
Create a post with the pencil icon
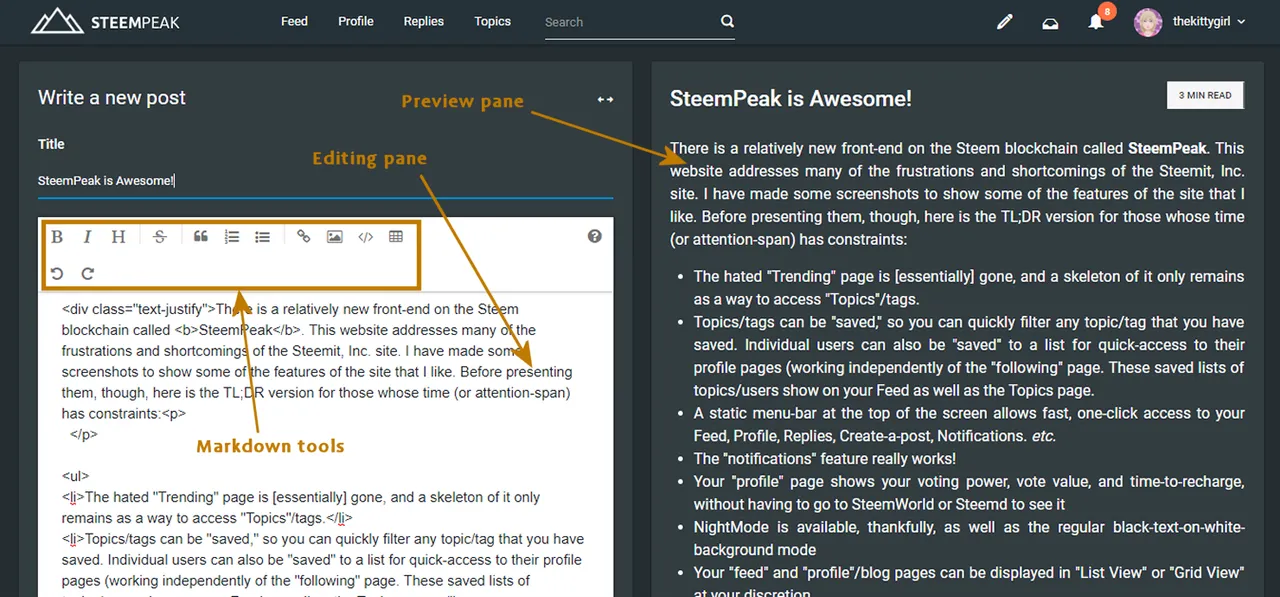pyautogui.click(x=1005, y=21)
